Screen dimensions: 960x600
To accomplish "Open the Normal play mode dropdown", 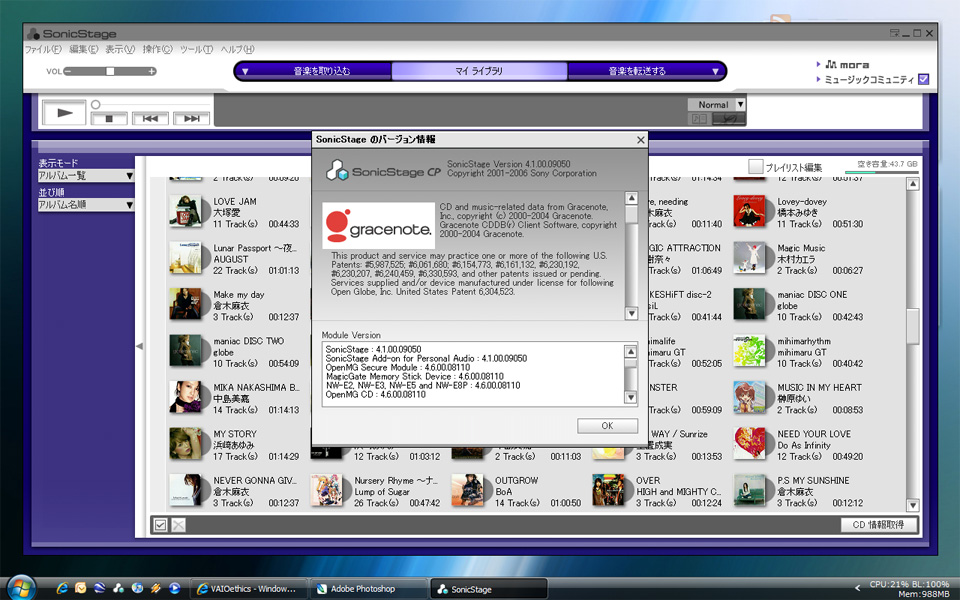I will coord(716,105).
